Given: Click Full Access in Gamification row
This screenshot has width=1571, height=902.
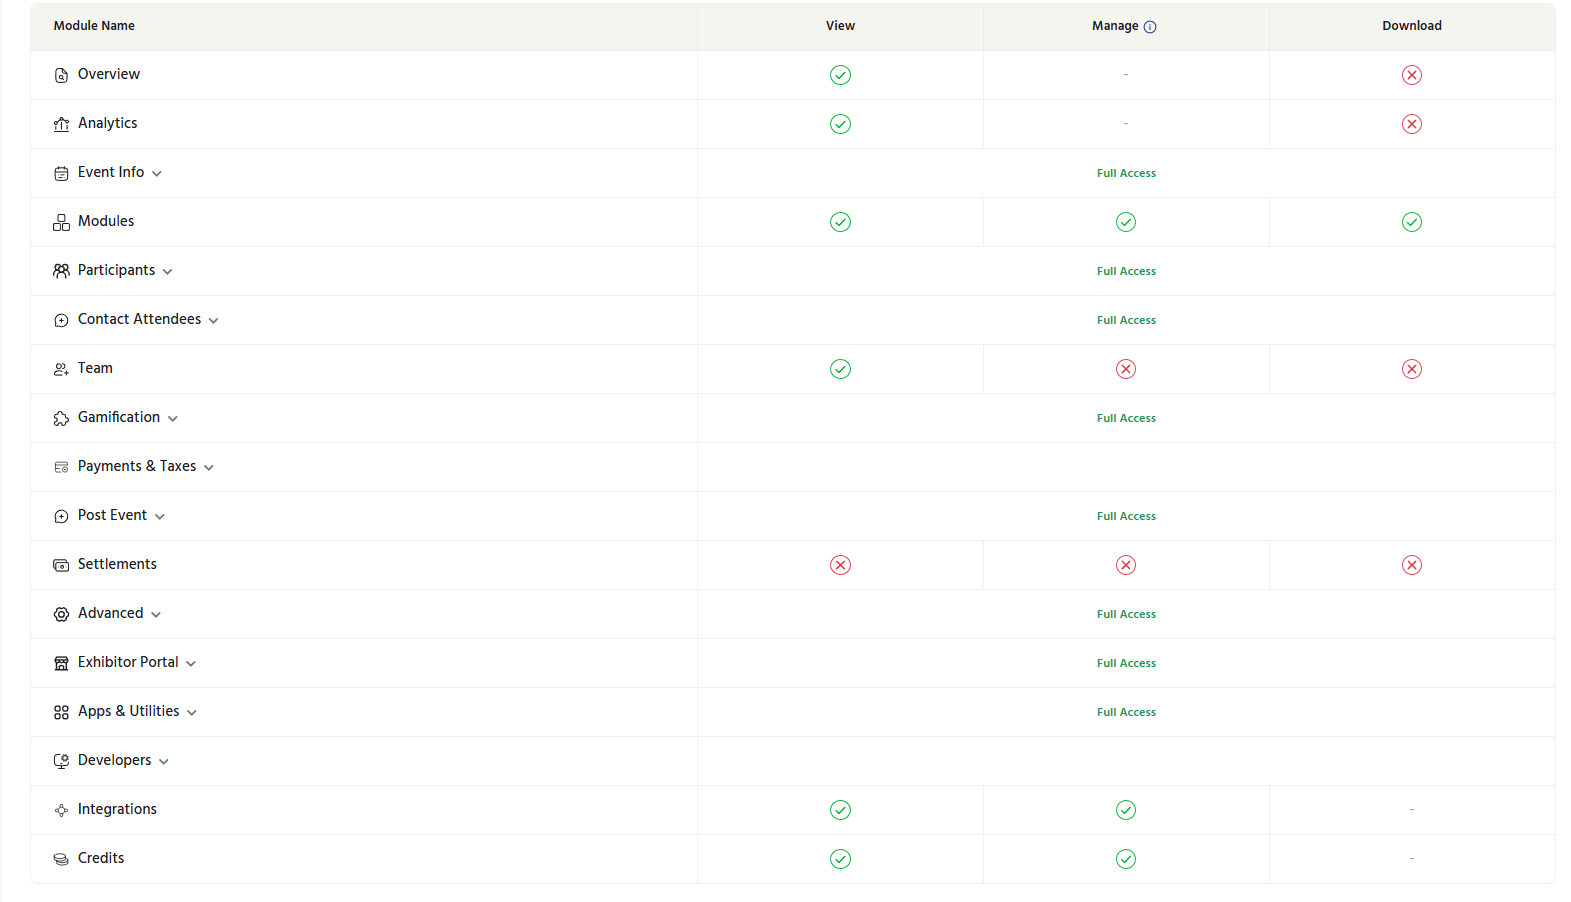Looking at the screenshot, I should pos(1126,418).
